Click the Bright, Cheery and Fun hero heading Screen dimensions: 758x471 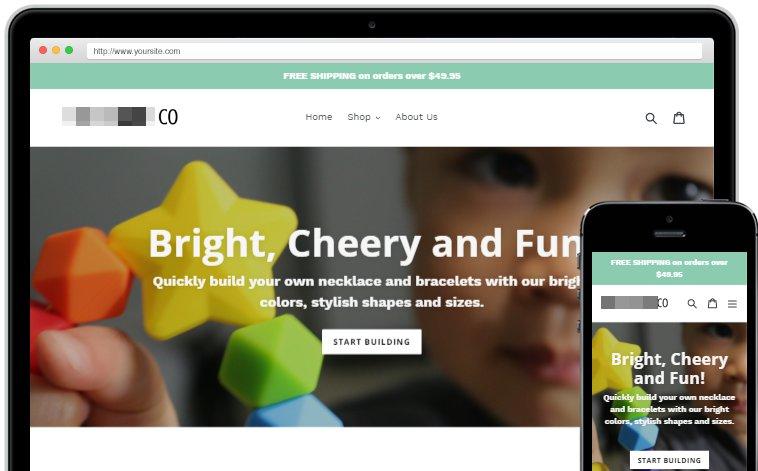tap(365, 243)
